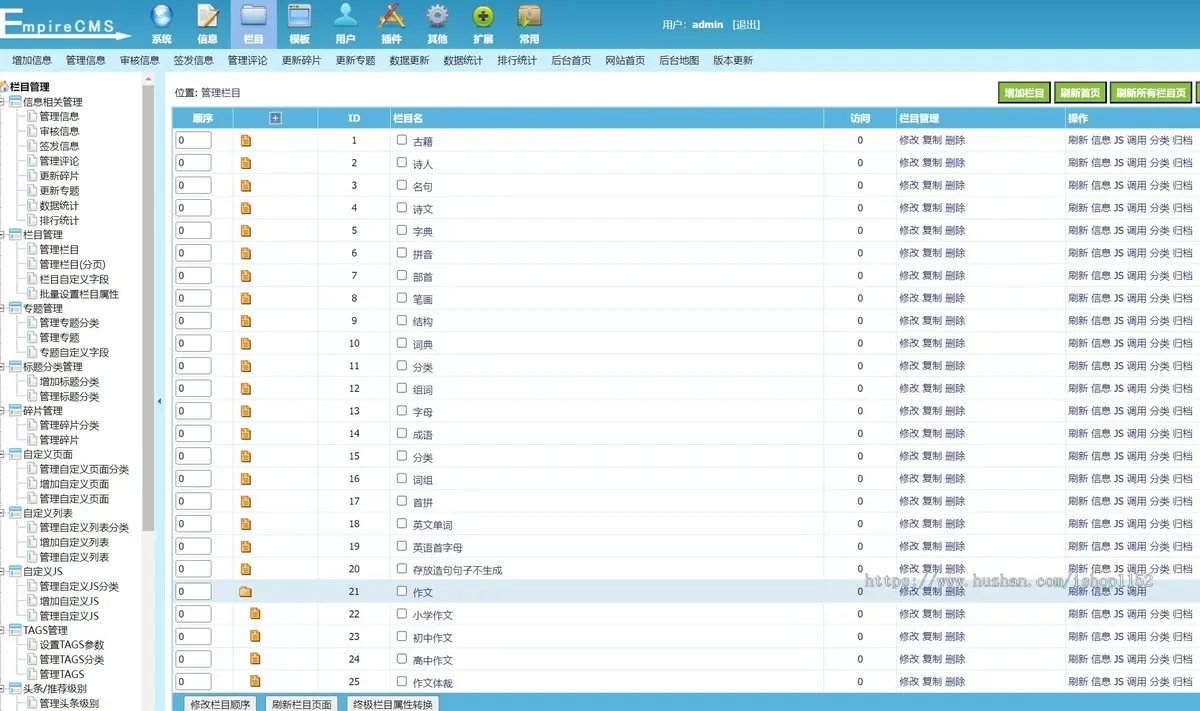The image size is (1200, 711).
Task: Click the page icon in the 高中作文 row
Action: tap(255, 659)
